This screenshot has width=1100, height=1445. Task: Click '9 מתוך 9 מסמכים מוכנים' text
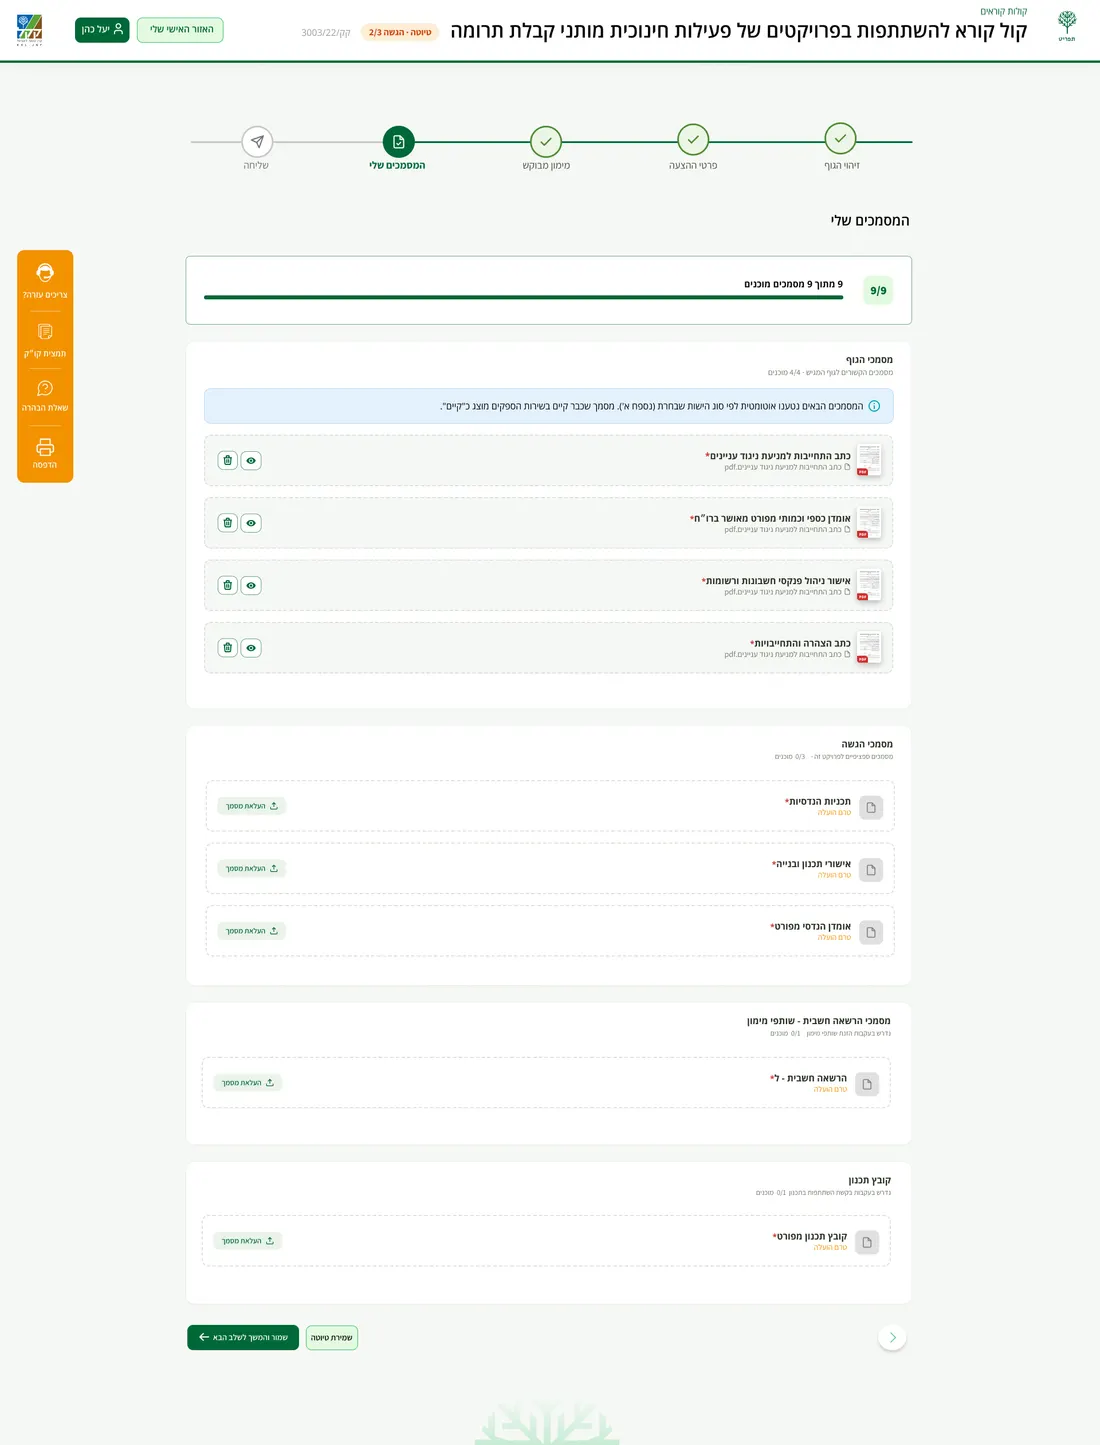coord(793,284)
